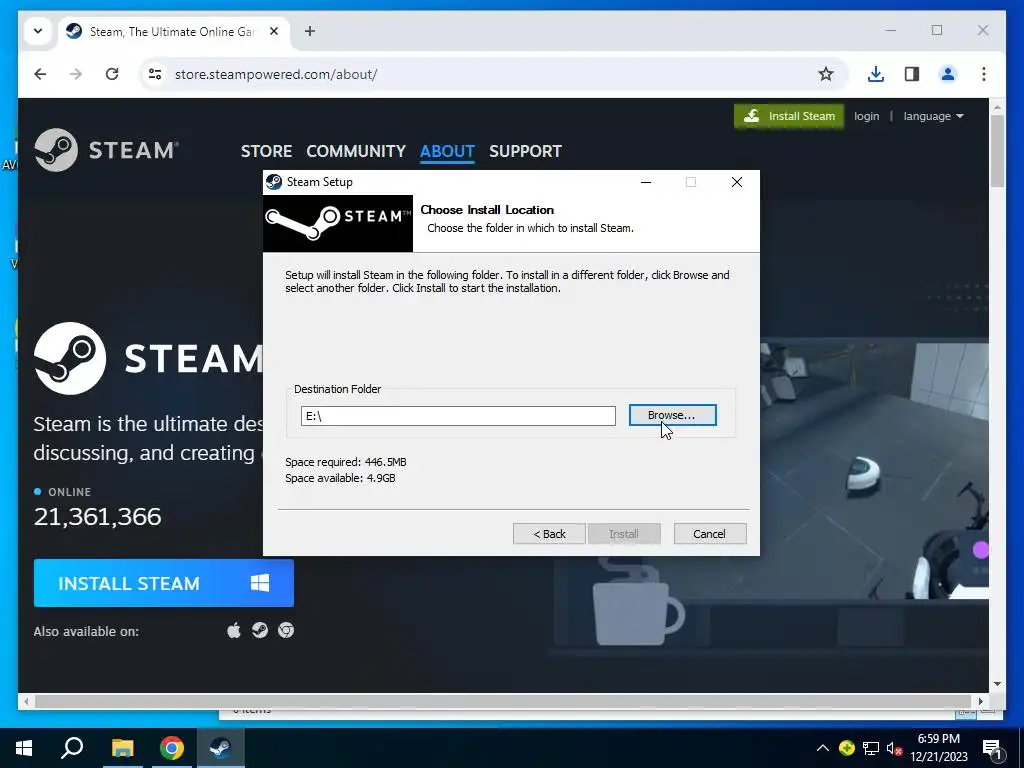Open network status tray icon
Screen dimensions: 1024x768
pyautogui.click(x=870, y=748)
